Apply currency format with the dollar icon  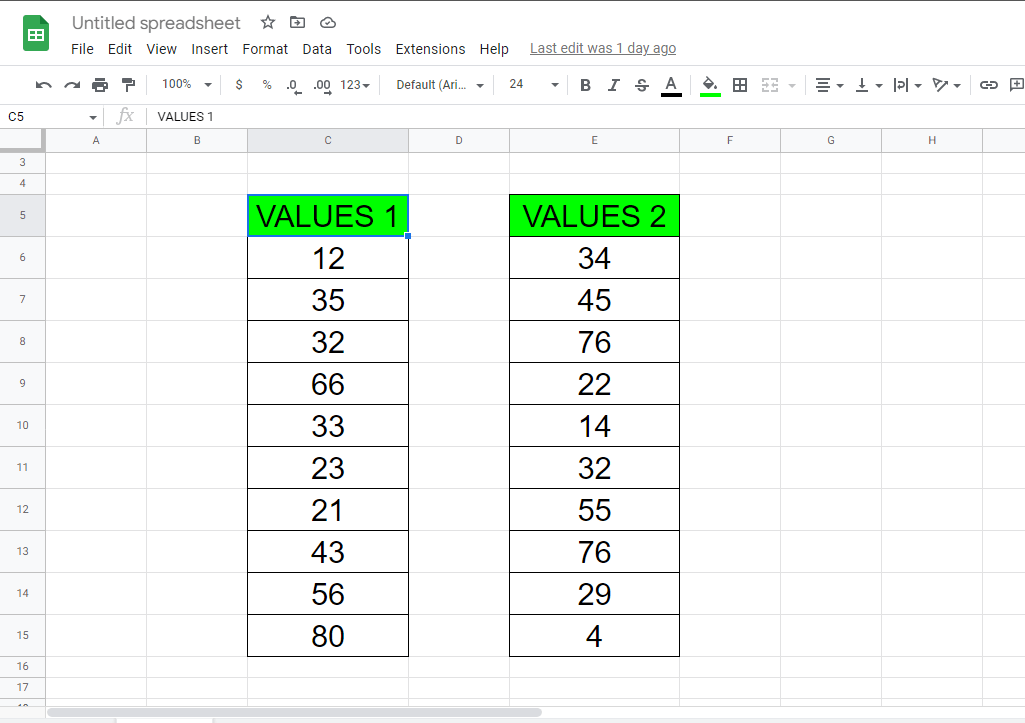click(x=238, y=85)
